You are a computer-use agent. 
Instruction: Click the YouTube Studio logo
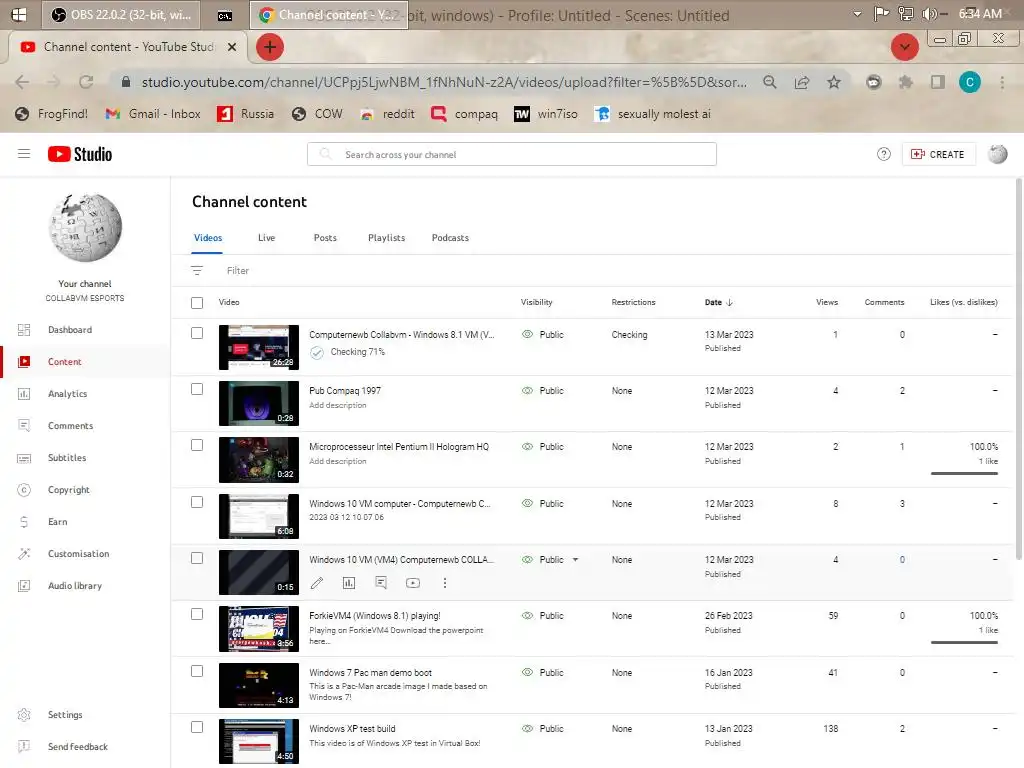(x=80, y=154)
